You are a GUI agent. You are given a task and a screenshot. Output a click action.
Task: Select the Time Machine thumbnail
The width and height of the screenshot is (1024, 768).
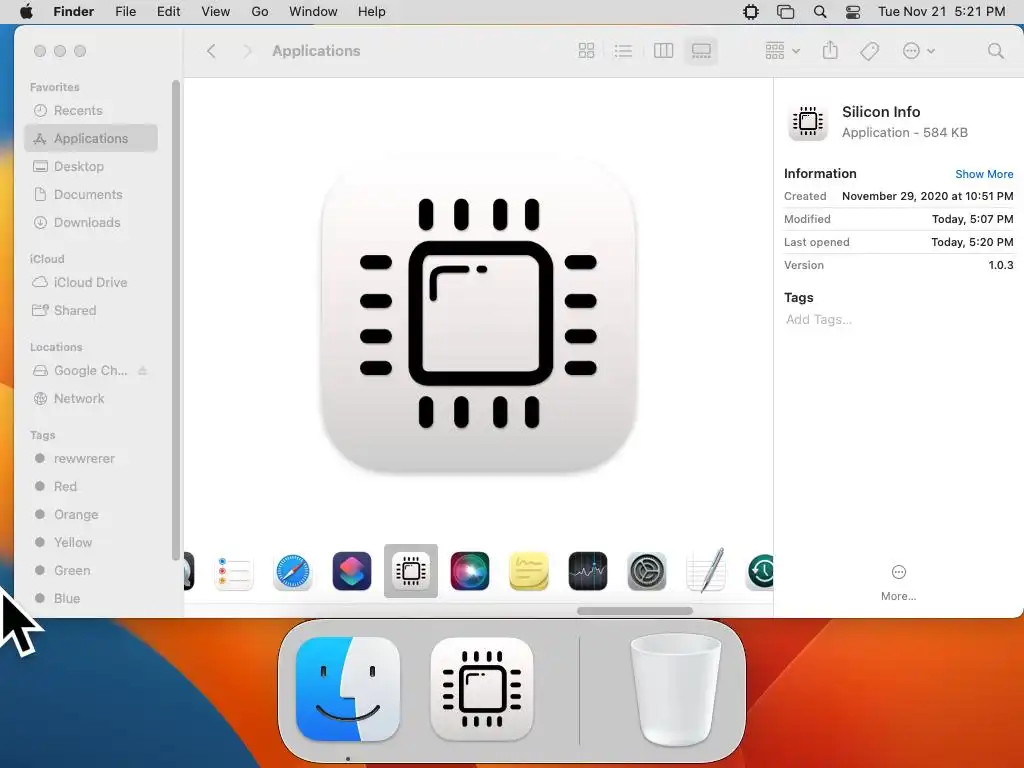point(760,571)
